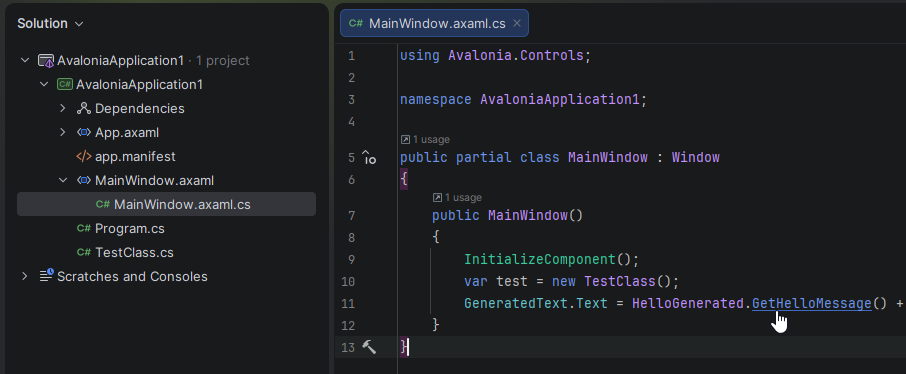Select App.axaml in the solution tree

(x=127, y=132)
